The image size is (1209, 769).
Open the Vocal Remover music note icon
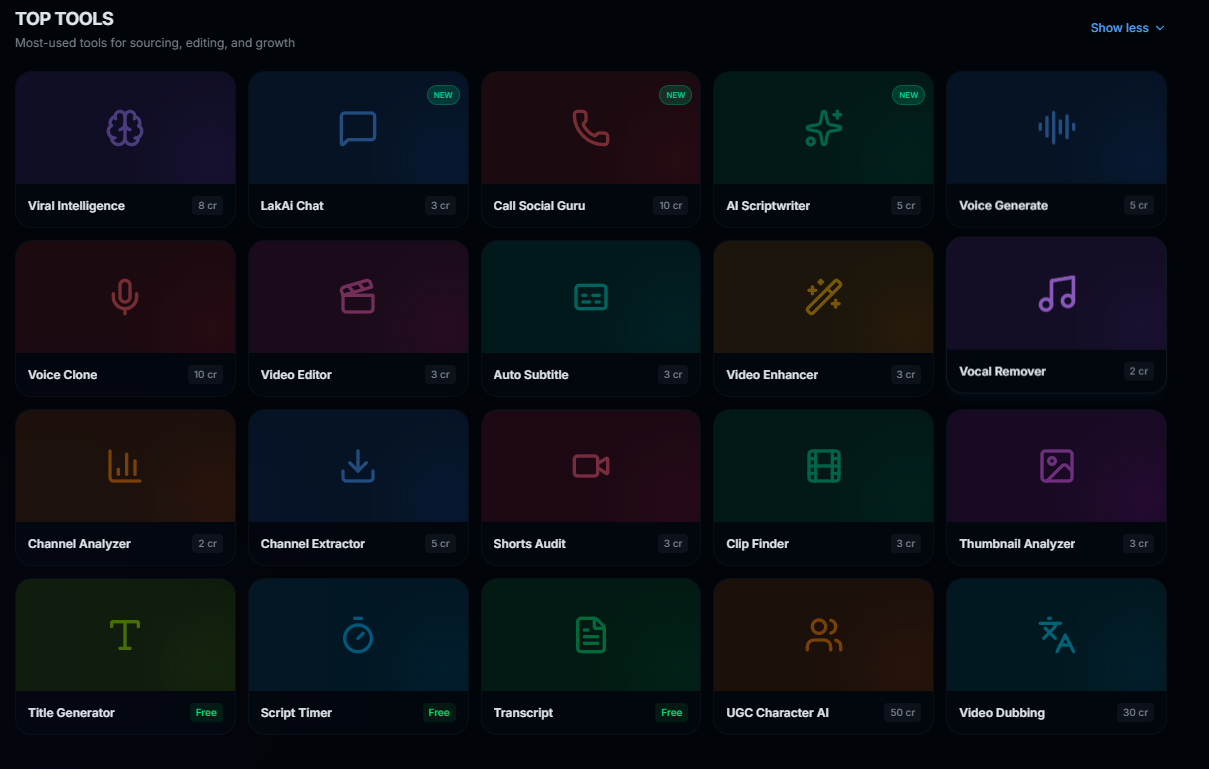click(x=1056, y=293)
